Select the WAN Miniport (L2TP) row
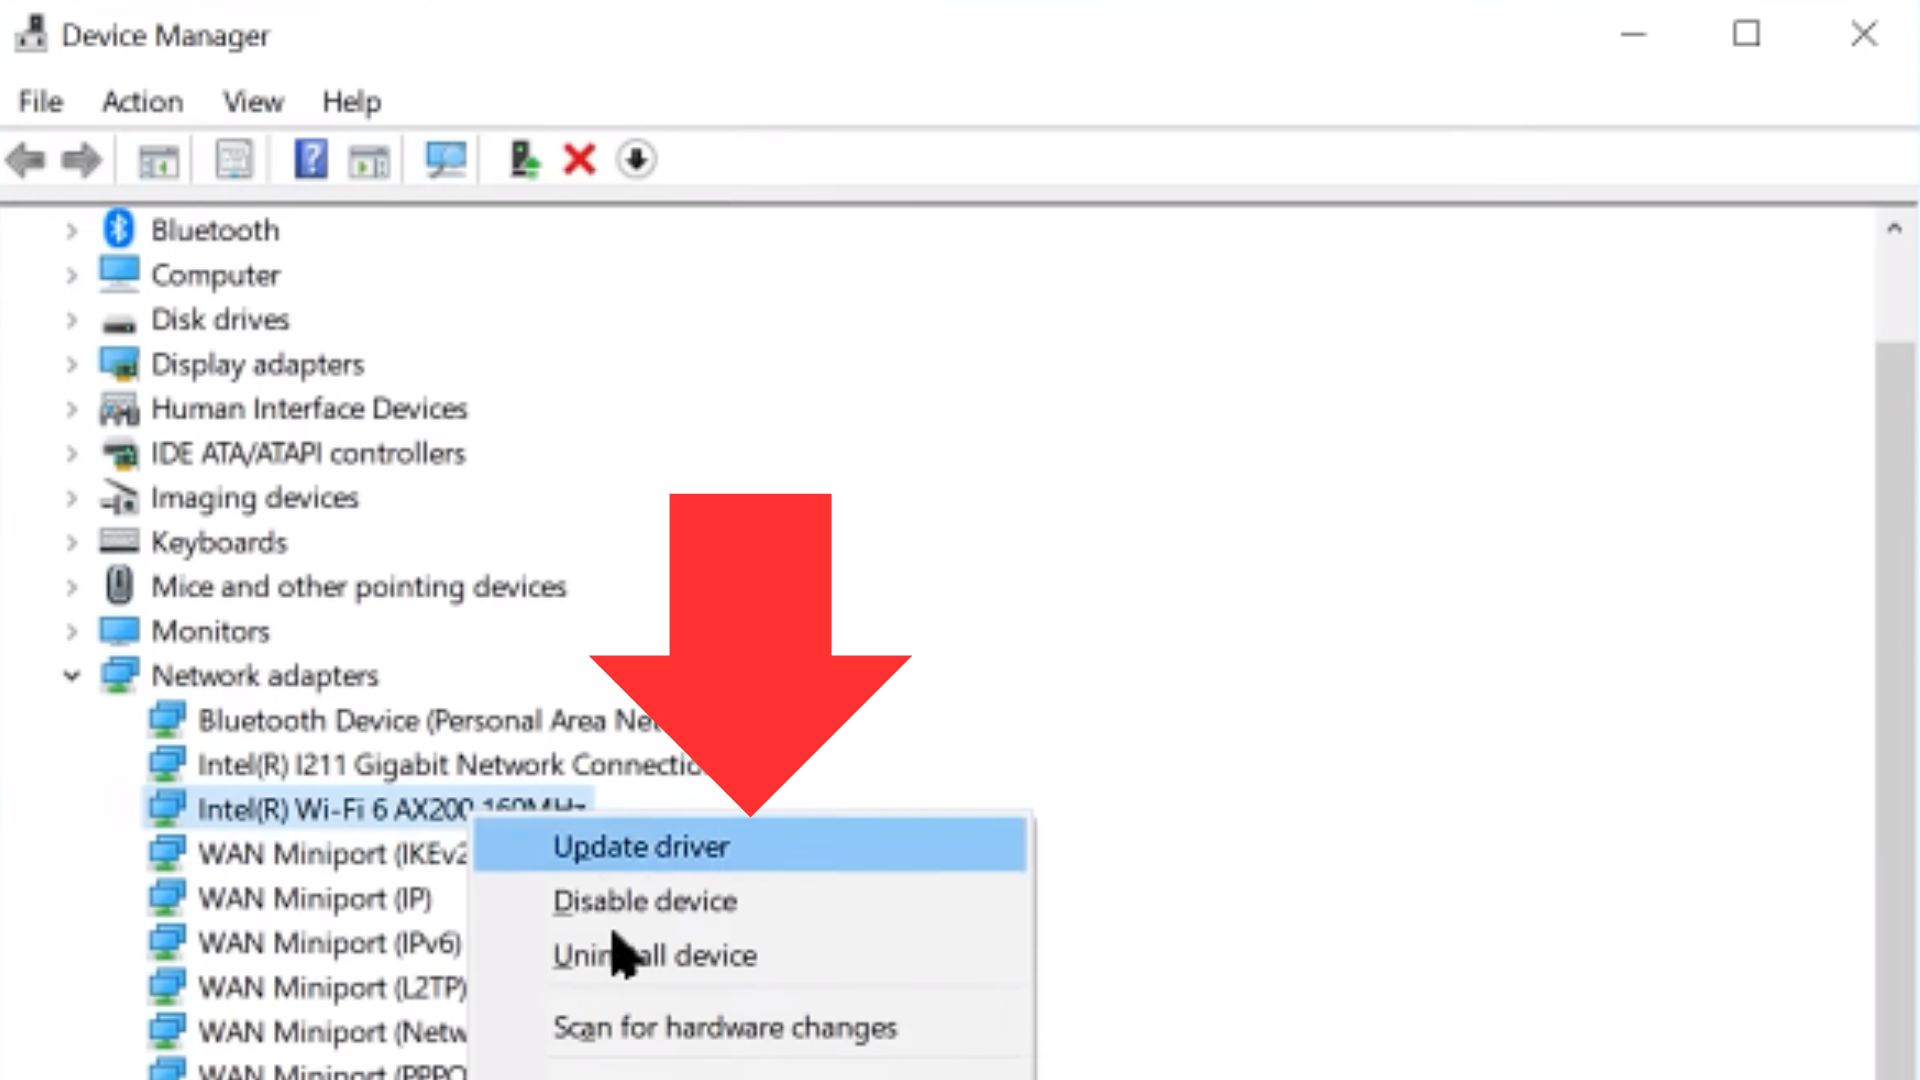This screenshot has width=1920, height=1080. 307,987
